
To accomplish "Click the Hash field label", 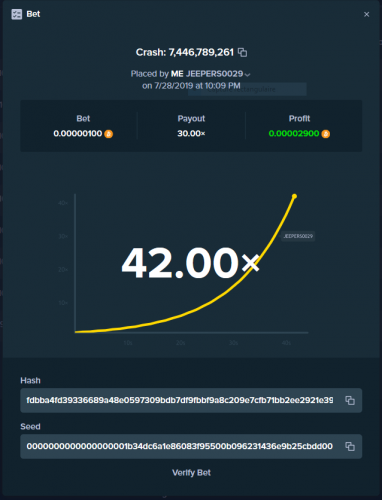I will click(30, 381).
